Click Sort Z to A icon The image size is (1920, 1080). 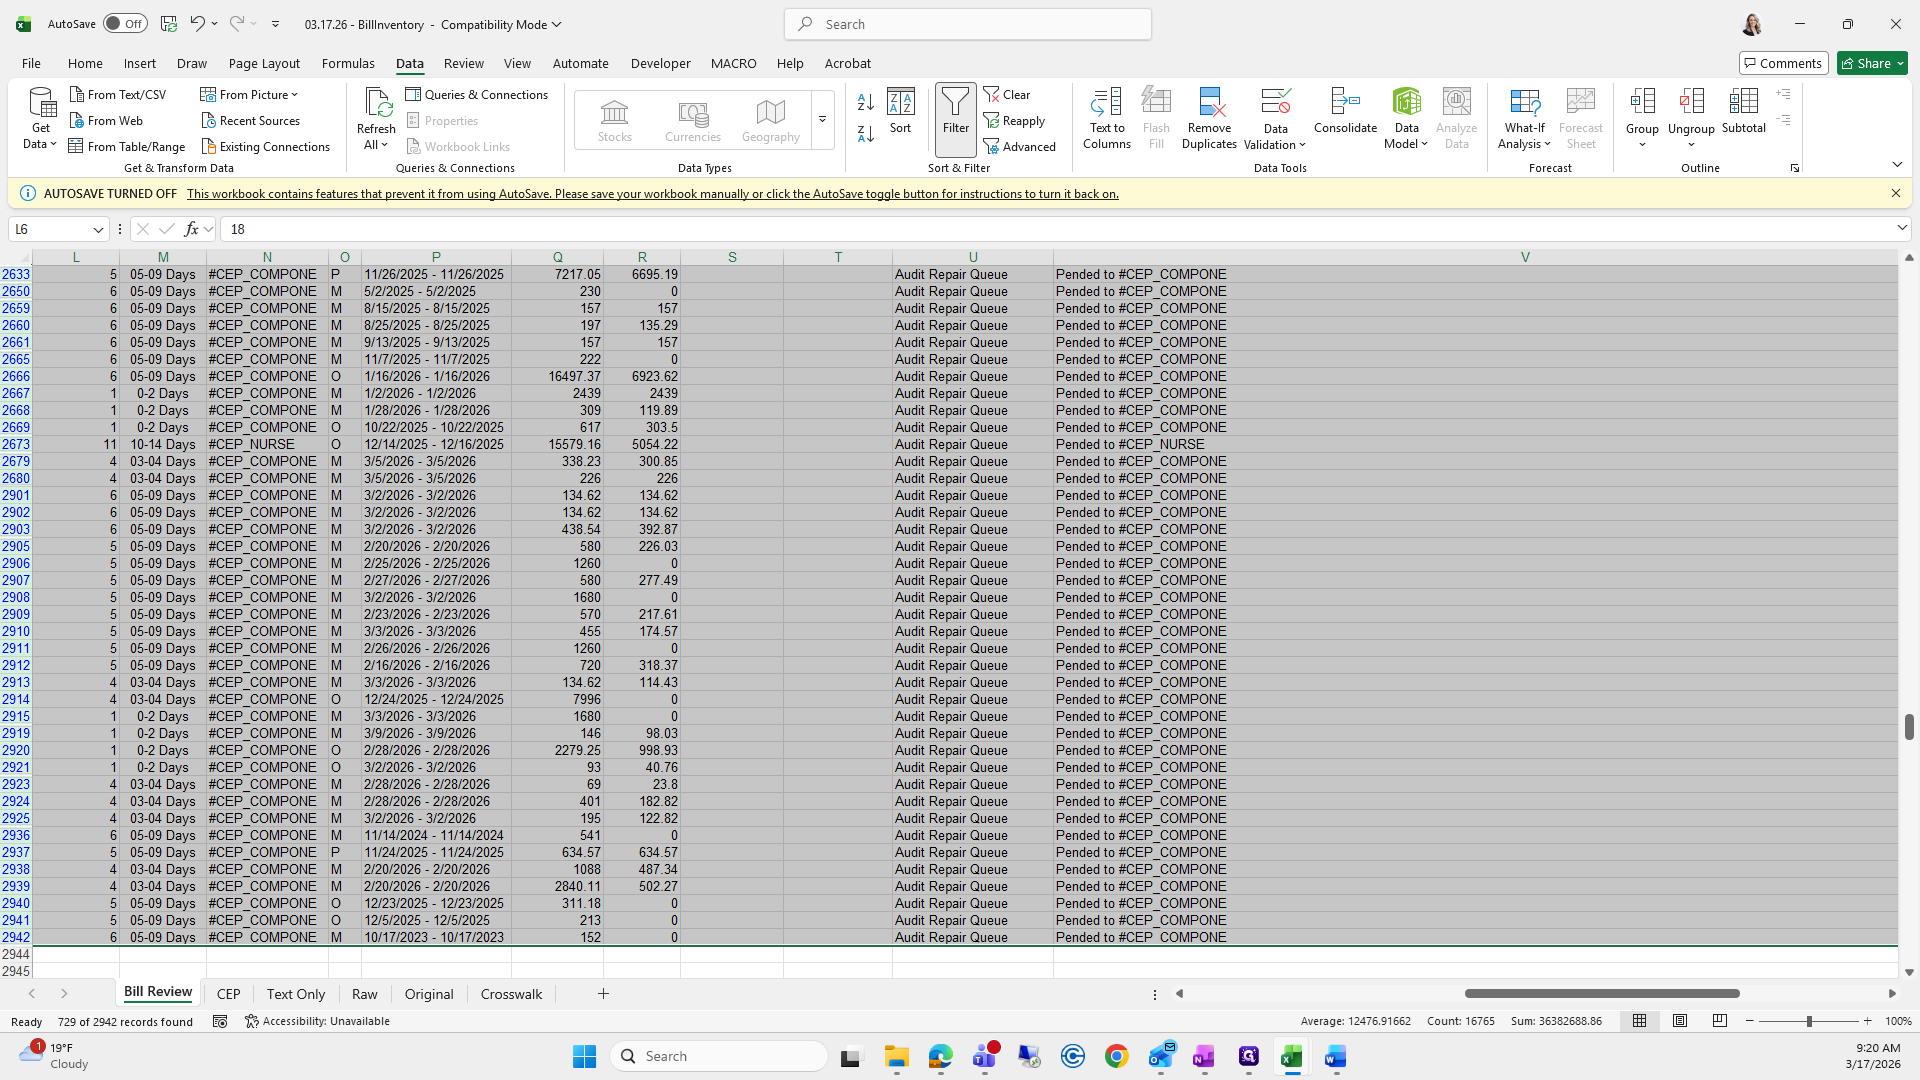pyautogui.click(x=866, y=133)
